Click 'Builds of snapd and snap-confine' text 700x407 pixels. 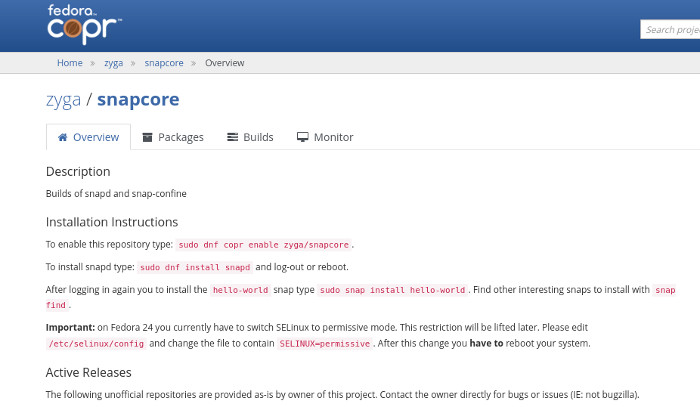click(x=116, y=194)
